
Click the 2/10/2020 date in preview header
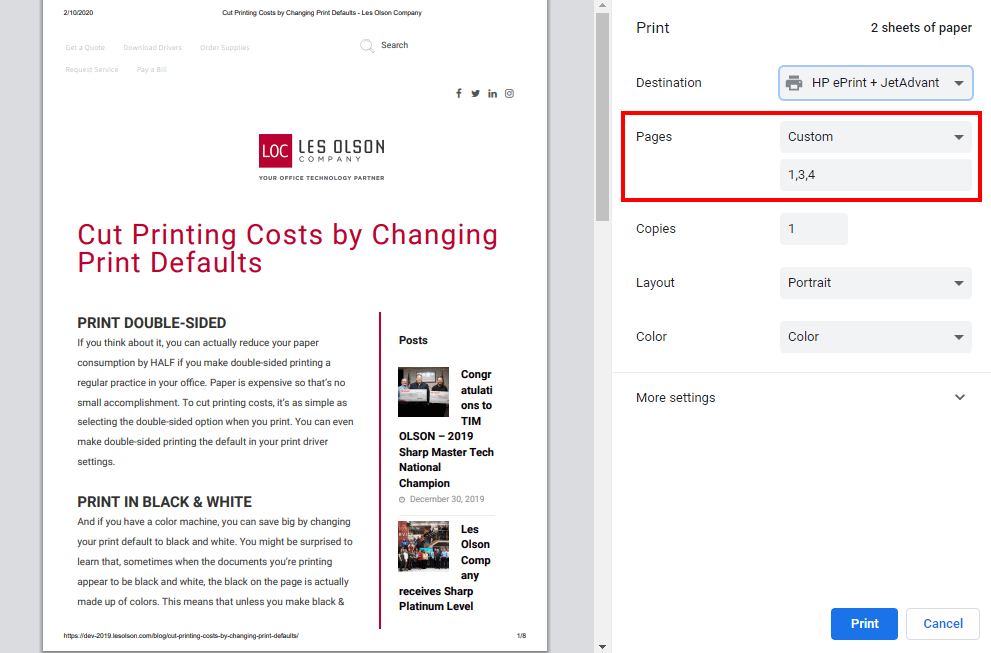tap(78, 13)
